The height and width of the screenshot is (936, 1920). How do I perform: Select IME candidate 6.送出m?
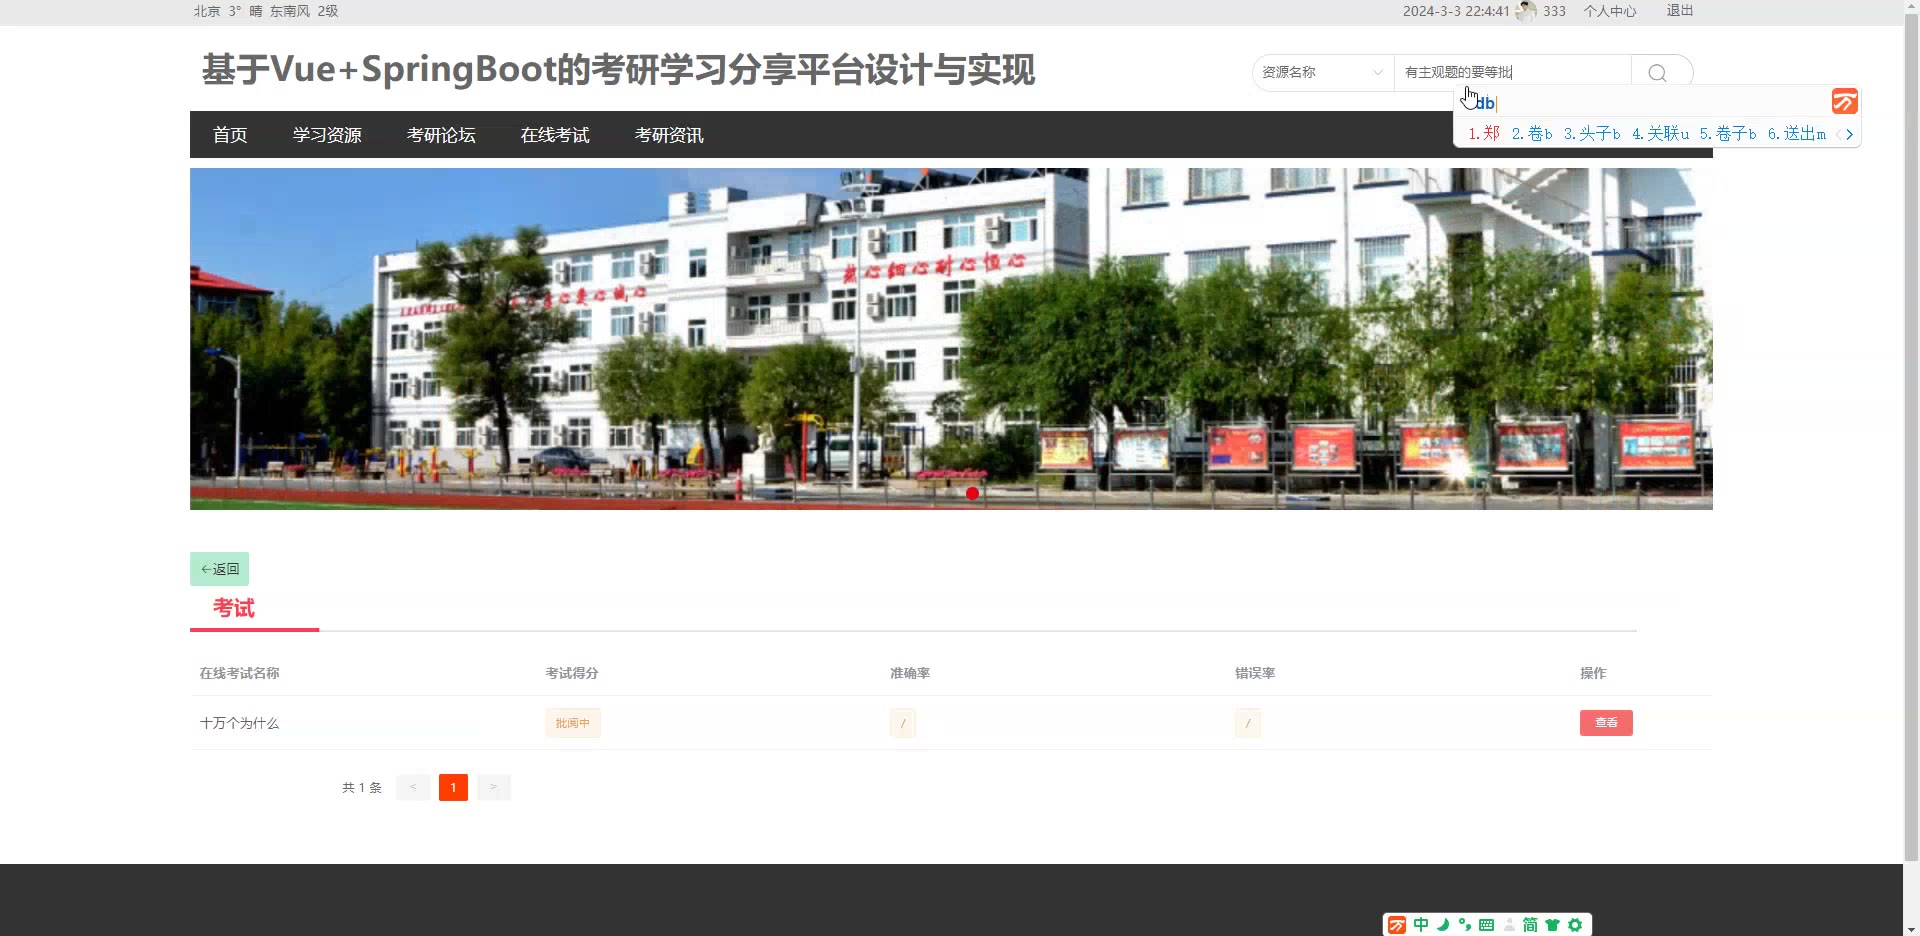[1797, 134]
